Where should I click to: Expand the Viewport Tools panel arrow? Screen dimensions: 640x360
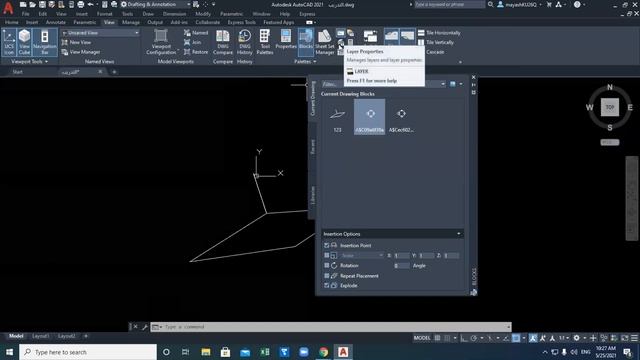46,62
